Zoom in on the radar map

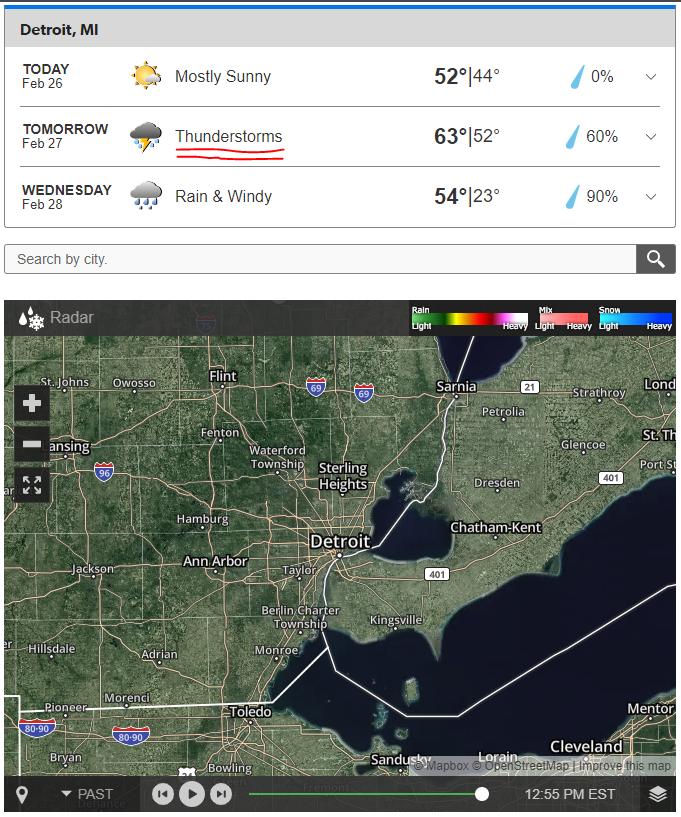32,403
